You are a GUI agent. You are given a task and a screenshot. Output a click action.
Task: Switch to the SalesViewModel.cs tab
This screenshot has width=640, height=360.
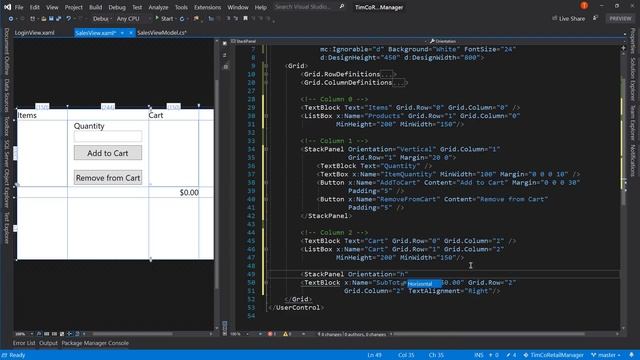click(x=162, y=33)
